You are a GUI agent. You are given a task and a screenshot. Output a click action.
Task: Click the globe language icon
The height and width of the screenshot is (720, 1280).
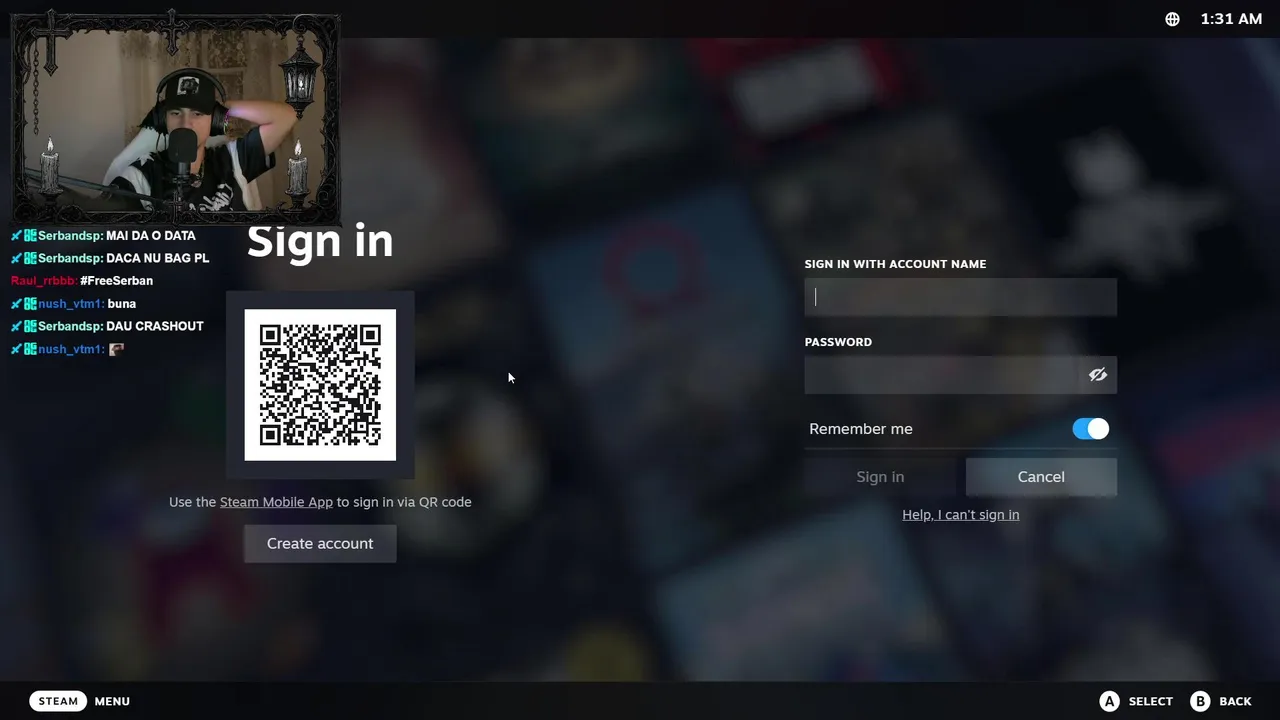pos(1172,19)
